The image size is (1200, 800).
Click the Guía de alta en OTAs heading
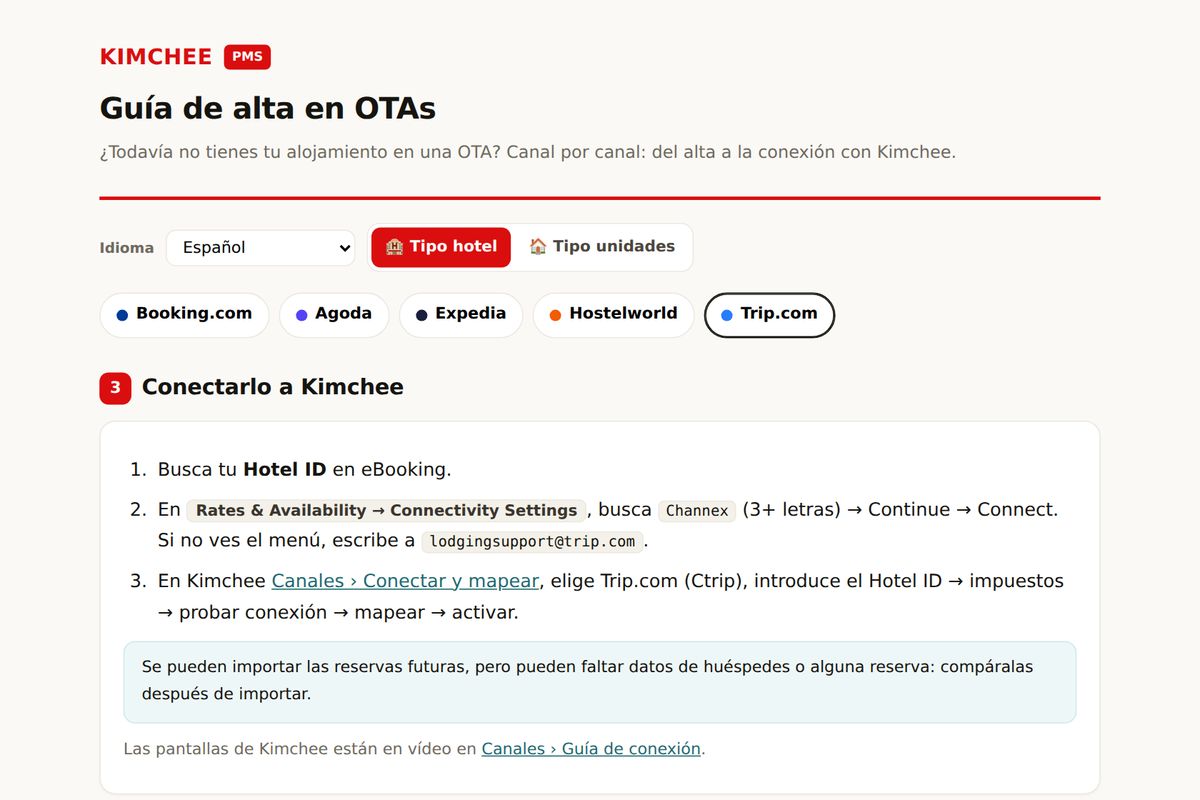[x=268, y=108]
